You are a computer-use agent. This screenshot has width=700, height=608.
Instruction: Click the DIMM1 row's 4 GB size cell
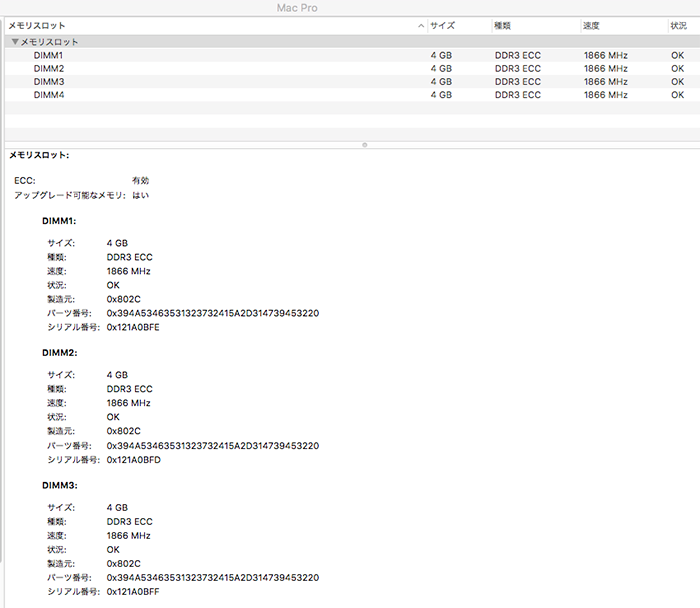441,55
